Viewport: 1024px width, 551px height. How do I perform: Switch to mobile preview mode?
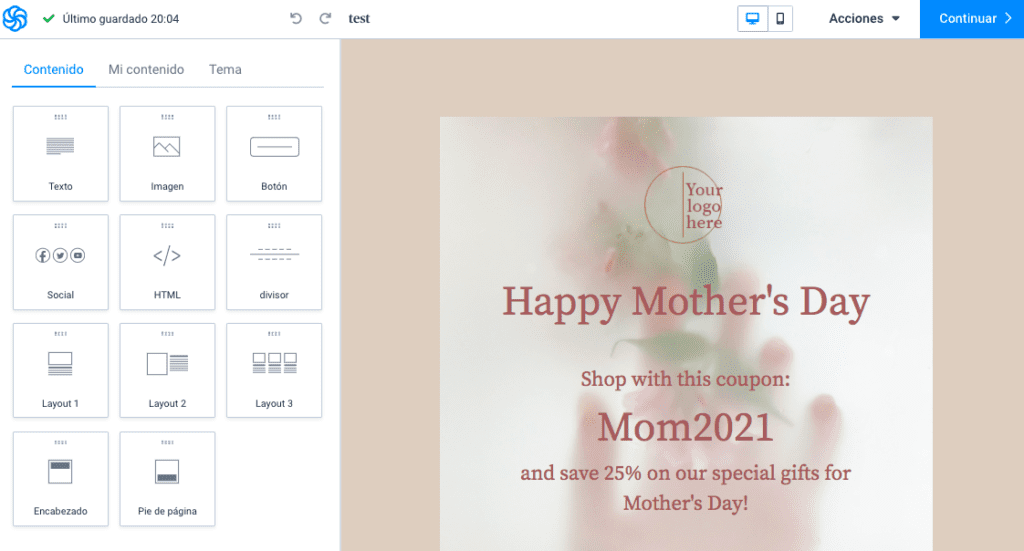pyautogui.click(x=780, y=18)
